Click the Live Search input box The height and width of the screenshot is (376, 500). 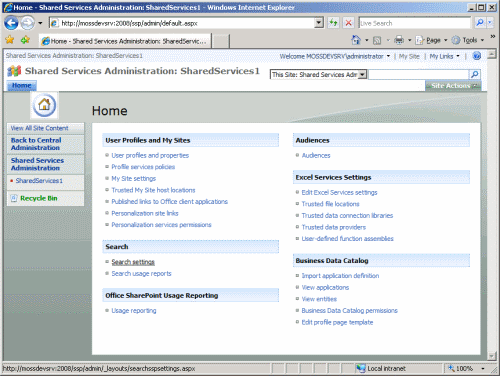pyautogui.click(x=414, y=23)
